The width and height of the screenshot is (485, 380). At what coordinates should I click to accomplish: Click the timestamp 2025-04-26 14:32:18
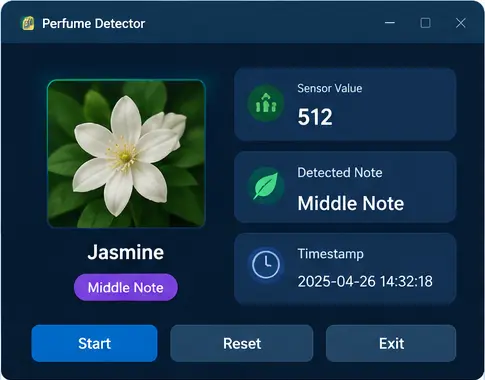point(365,281)
